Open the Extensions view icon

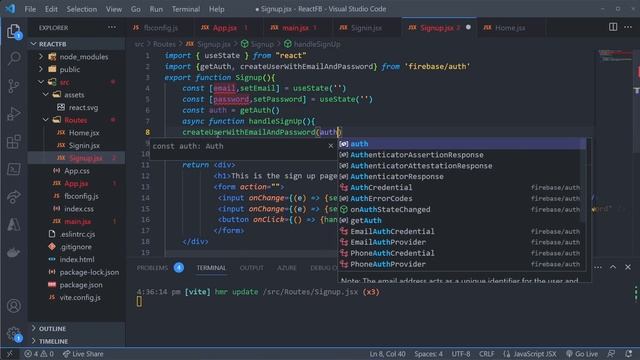pyautogui.click(x=13, y=142)
